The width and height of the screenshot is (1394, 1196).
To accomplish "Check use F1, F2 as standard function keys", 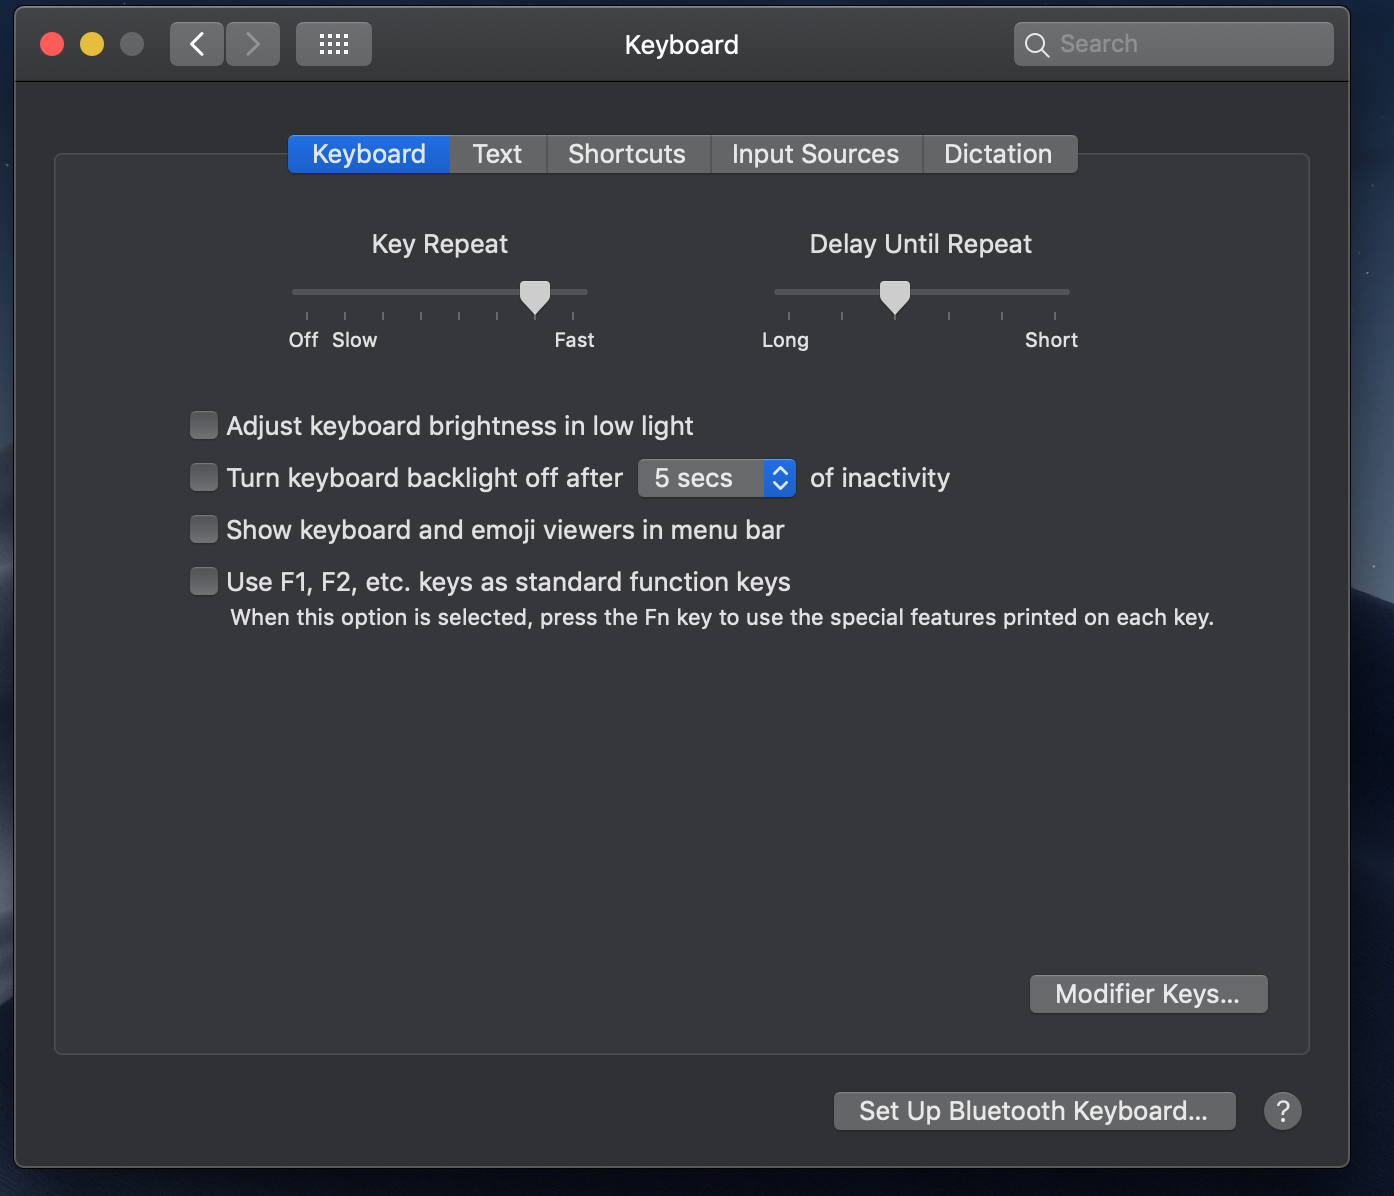I will coord(204,582).
